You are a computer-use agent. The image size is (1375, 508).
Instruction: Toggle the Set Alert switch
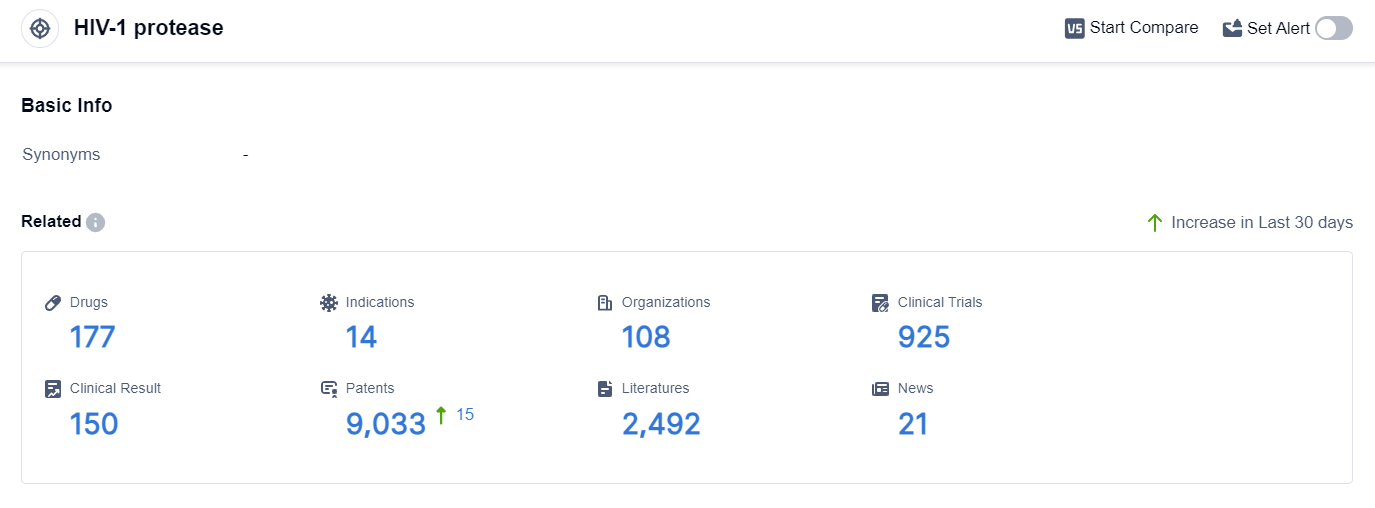coord(1333,28)
